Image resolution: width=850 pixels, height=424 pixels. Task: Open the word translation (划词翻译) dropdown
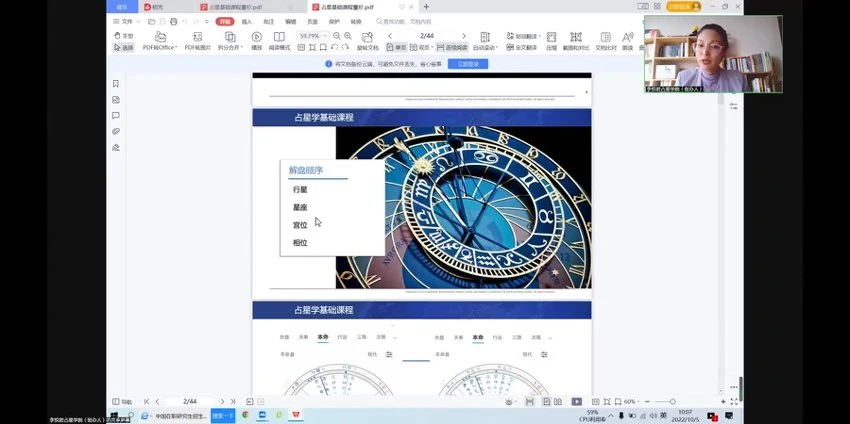click(523, 36)
